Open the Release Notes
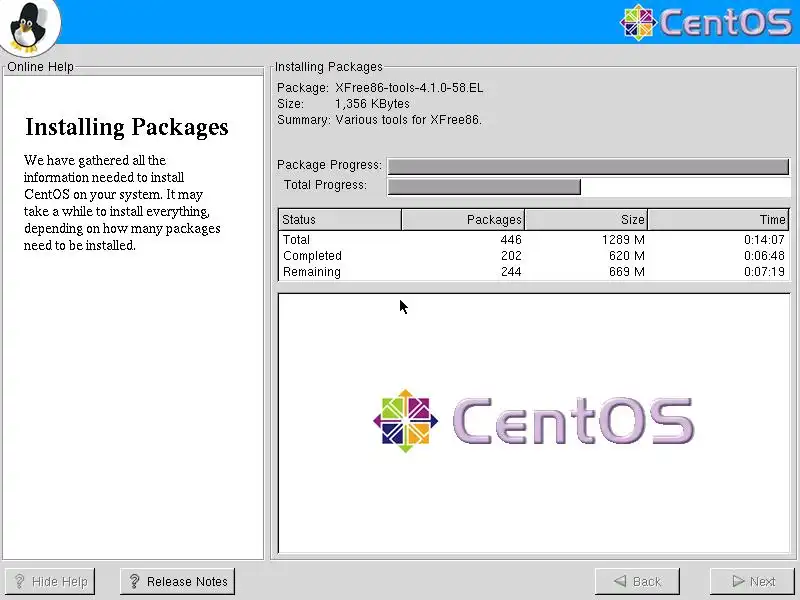This screenshot has height=600, width=800. tap(177, 581)
